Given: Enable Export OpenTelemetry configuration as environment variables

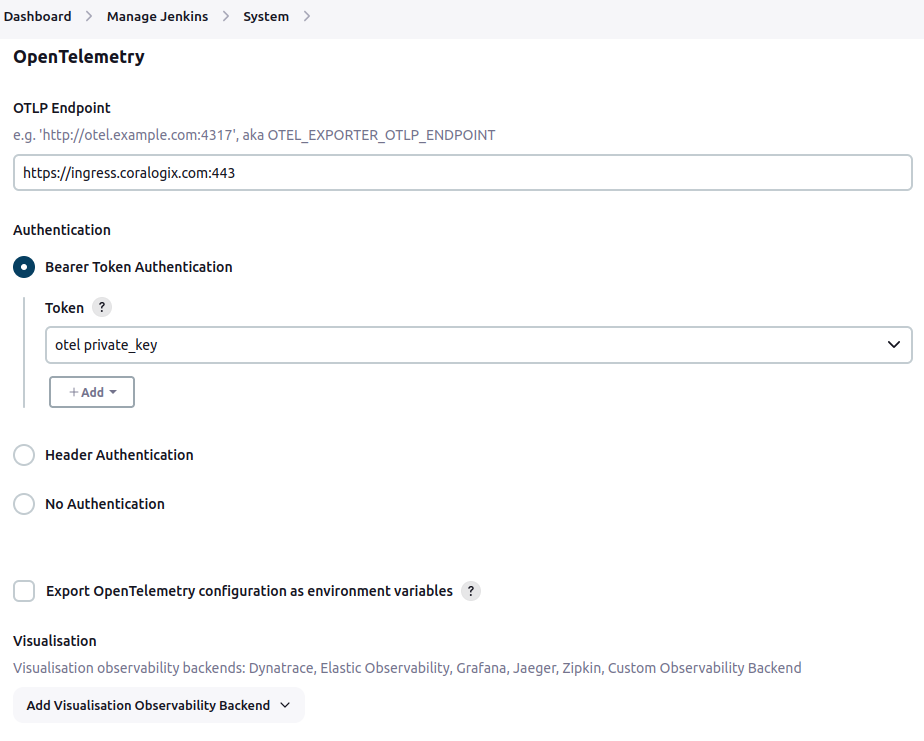Looking at the screenshot, I should tap(24, 591).
